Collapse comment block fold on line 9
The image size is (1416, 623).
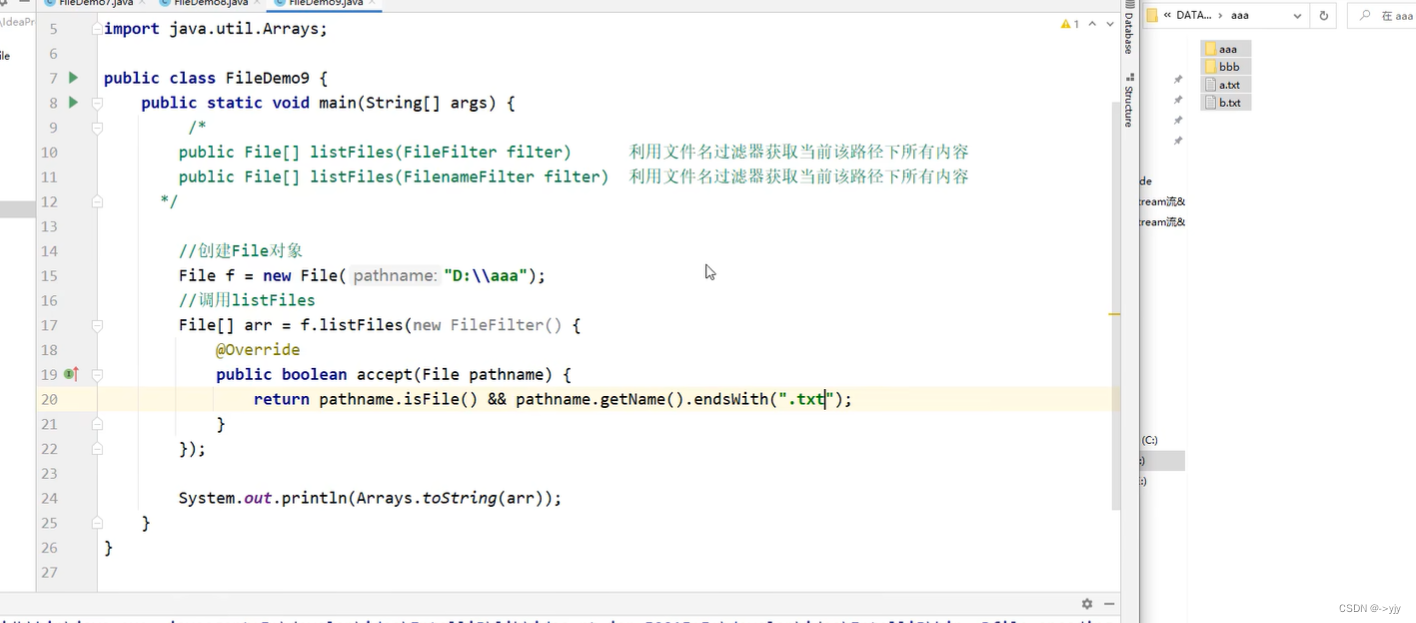click(97, 128)
